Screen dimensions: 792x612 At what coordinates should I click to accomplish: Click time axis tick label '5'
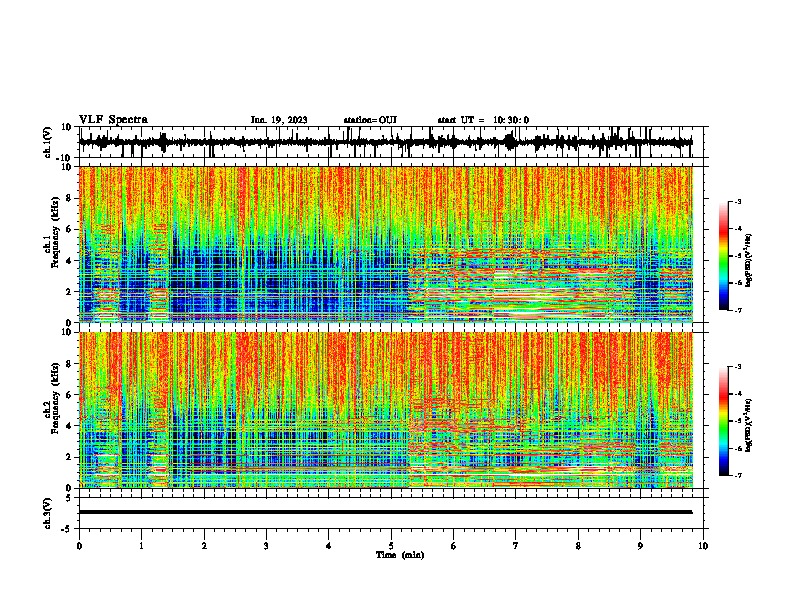pyautogui.click(x=391, y=546)
